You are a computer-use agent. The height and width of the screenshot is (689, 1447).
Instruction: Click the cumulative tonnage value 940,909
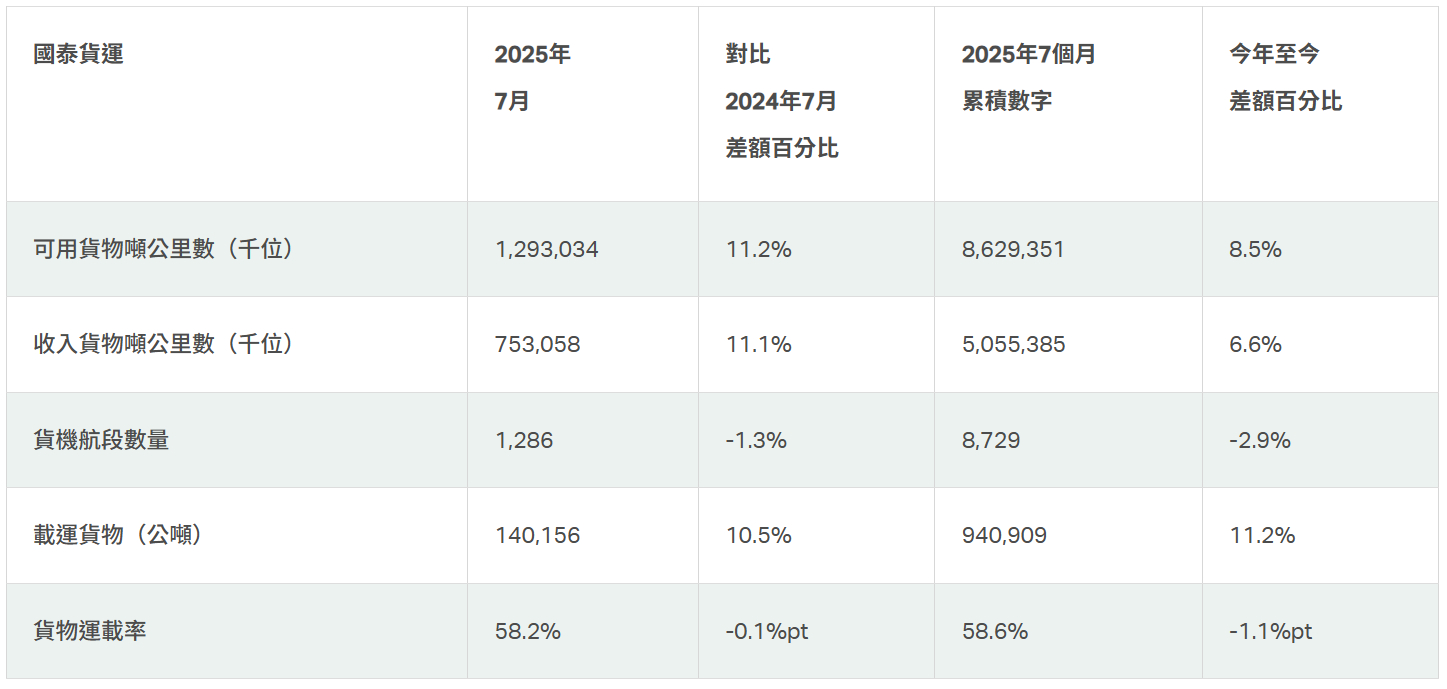coord(1004,535)
